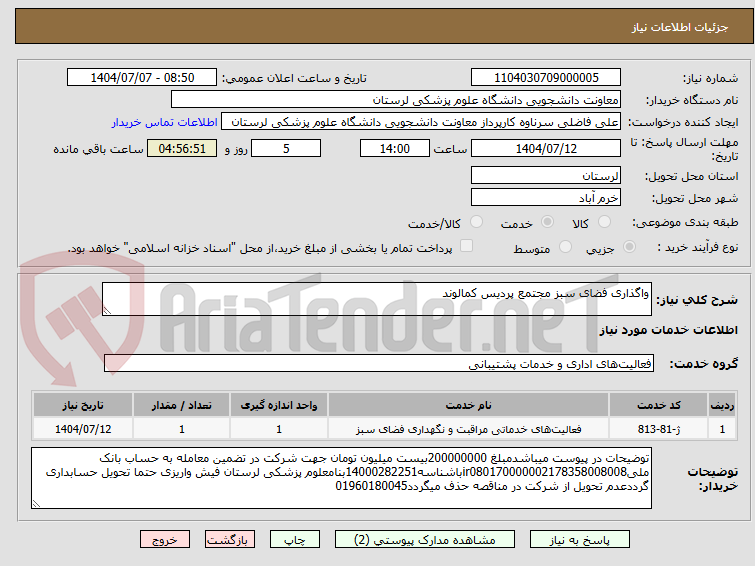The width and height of the screenshot is (755, 566).
Task: Click the public announcement date field 1404/07/07
Action: pos(142,77)
